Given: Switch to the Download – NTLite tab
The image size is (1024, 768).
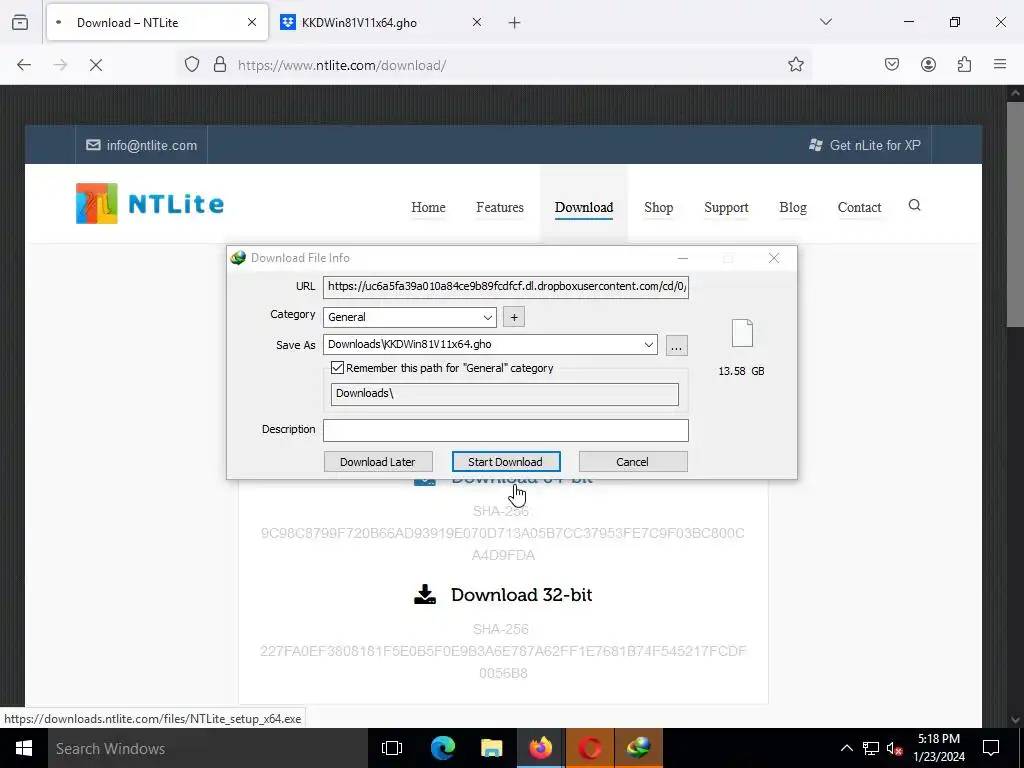Looking at the screenshot, I should tap(157, 23).
